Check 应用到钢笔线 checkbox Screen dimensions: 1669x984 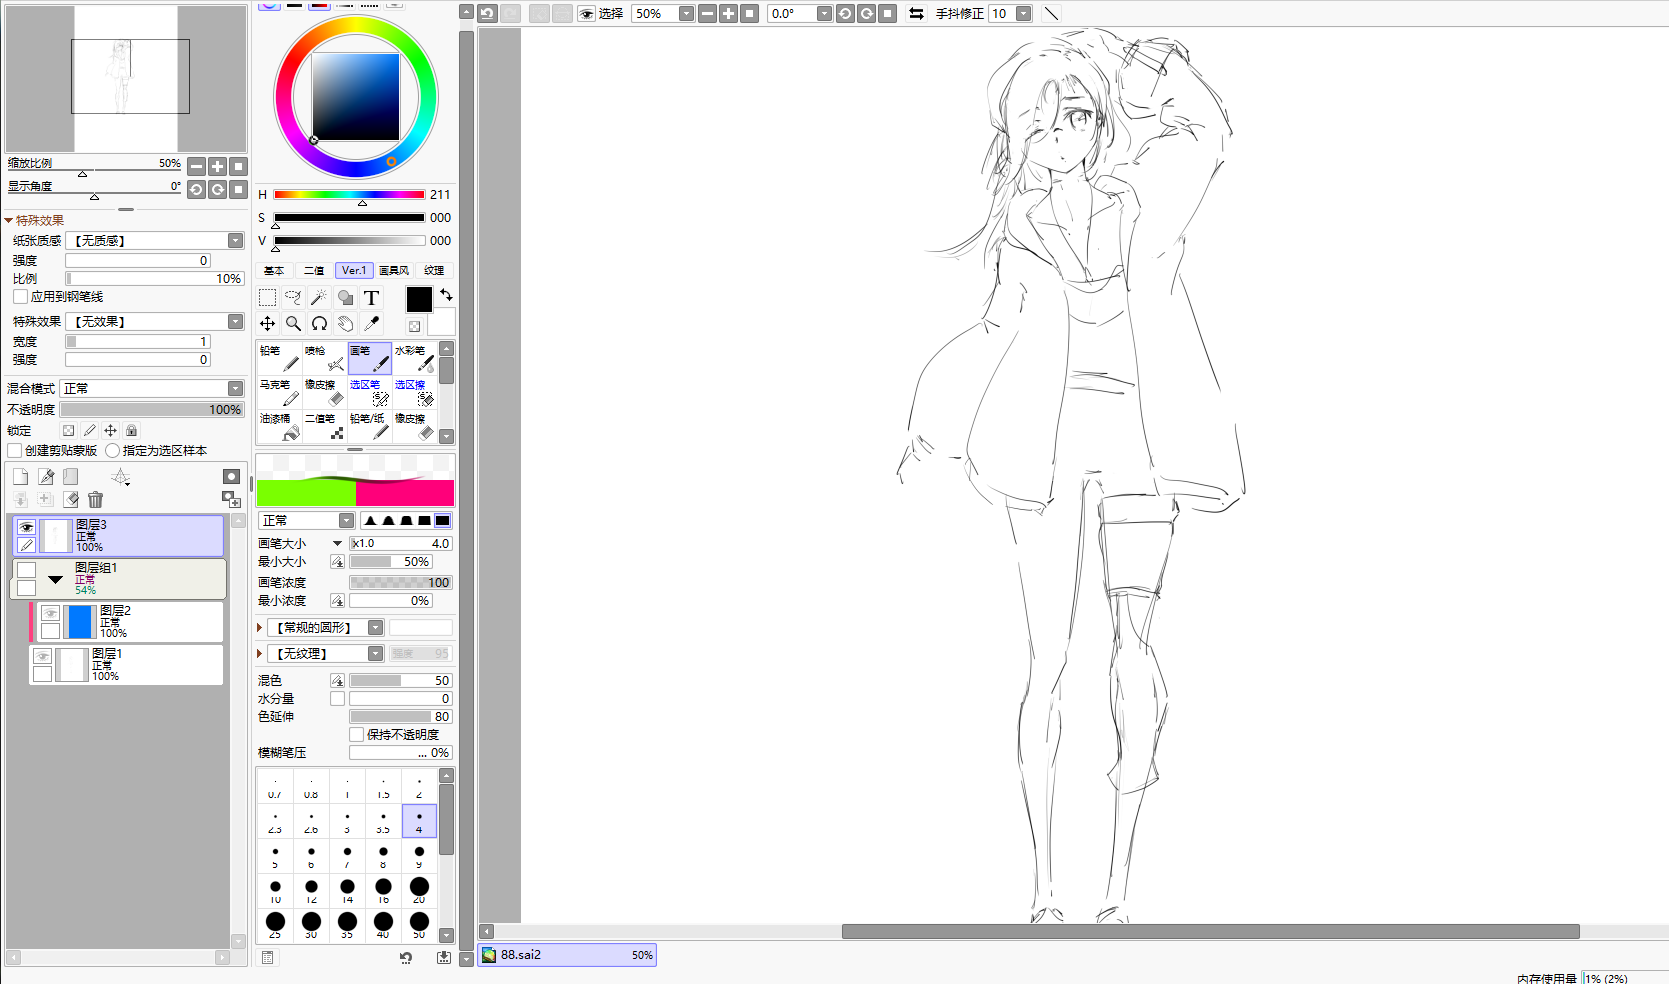tap(20, 297)
